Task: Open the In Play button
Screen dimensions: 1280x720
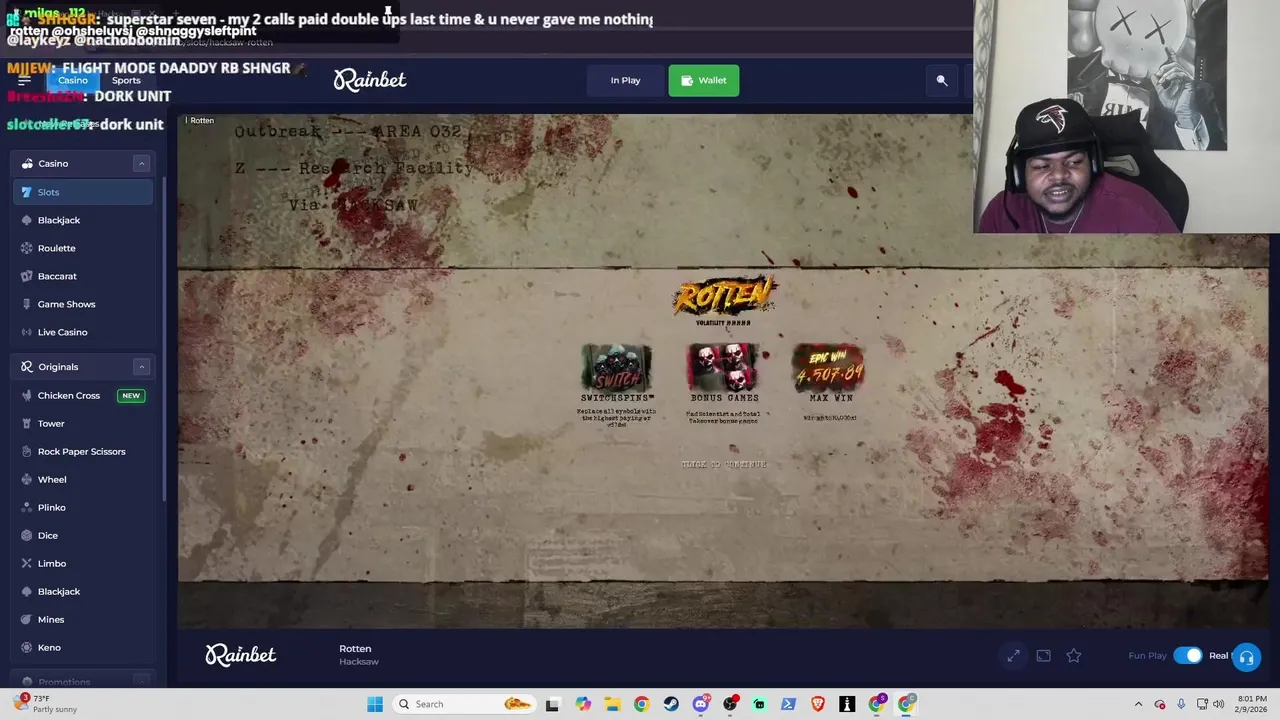Action: tap(625, 80)
